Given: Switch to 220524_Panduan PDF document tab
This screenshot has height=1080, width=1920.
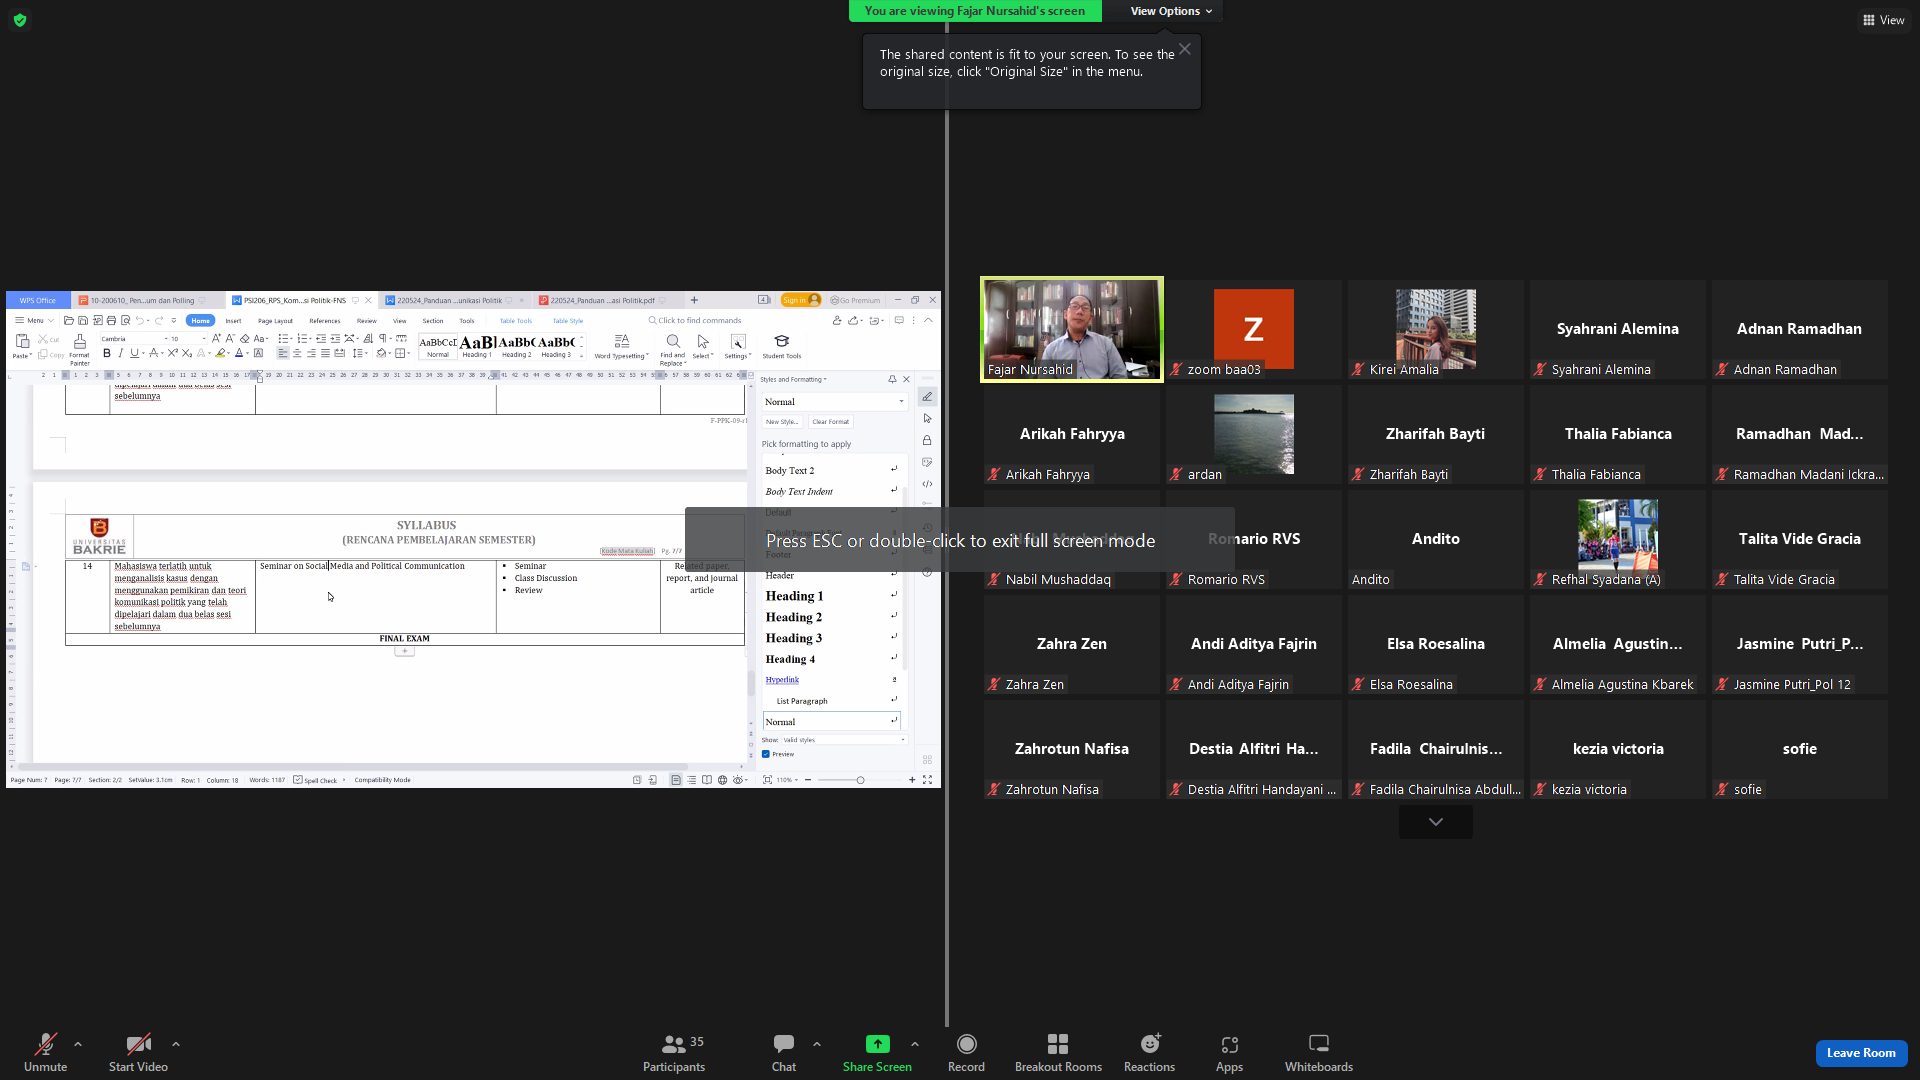Looking at the screenshot, I should click(602, 300).
